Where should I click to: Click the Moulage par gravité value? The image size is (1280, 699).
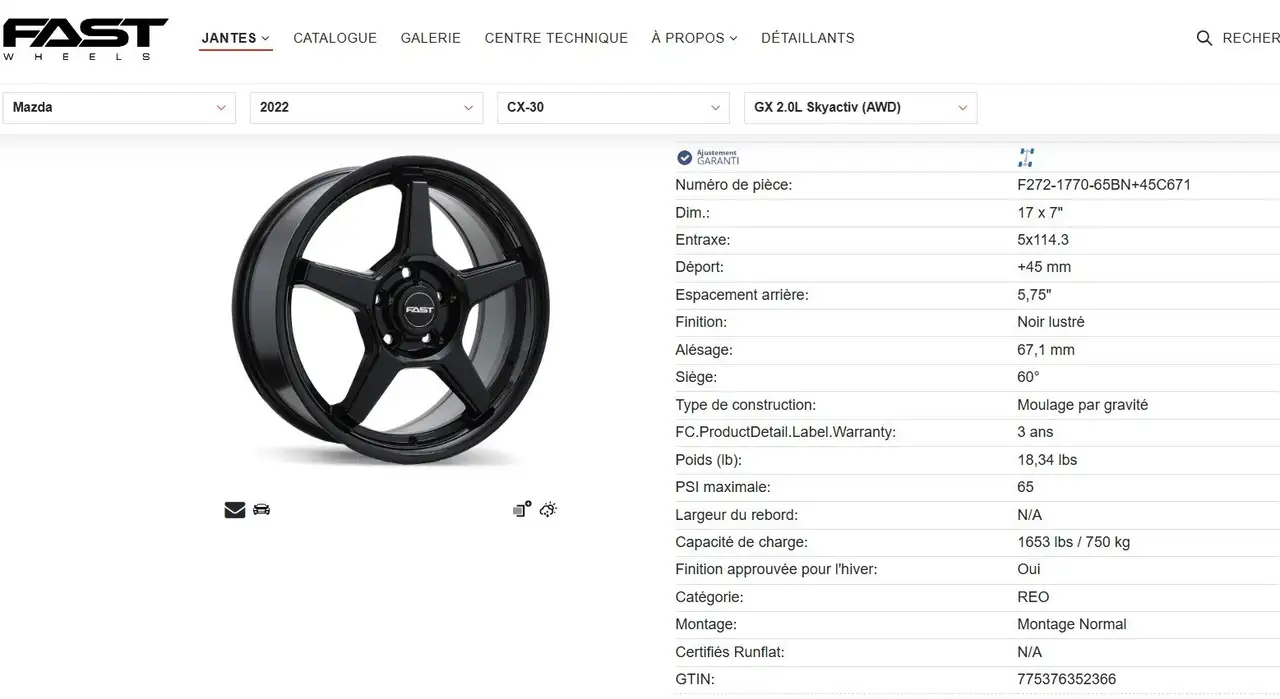click(1083, 405)
